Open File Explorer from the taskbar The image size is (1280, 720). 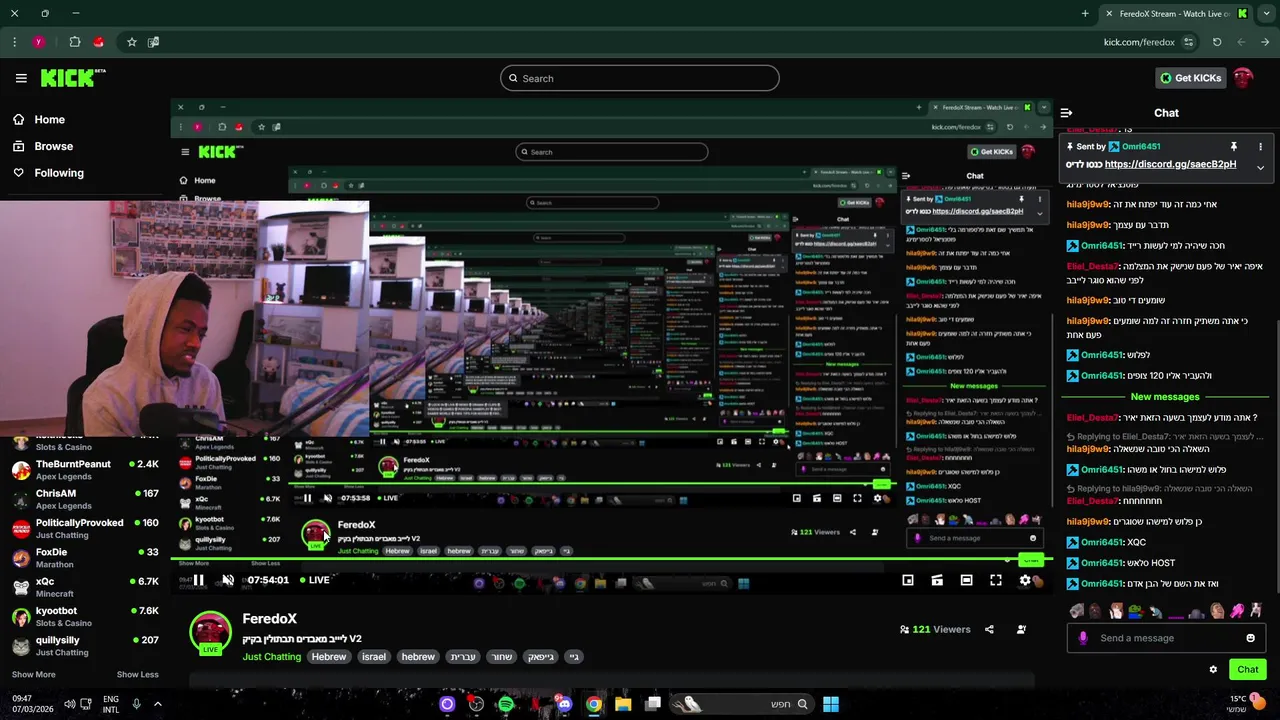pyautogui.click(x=623, y=704)
